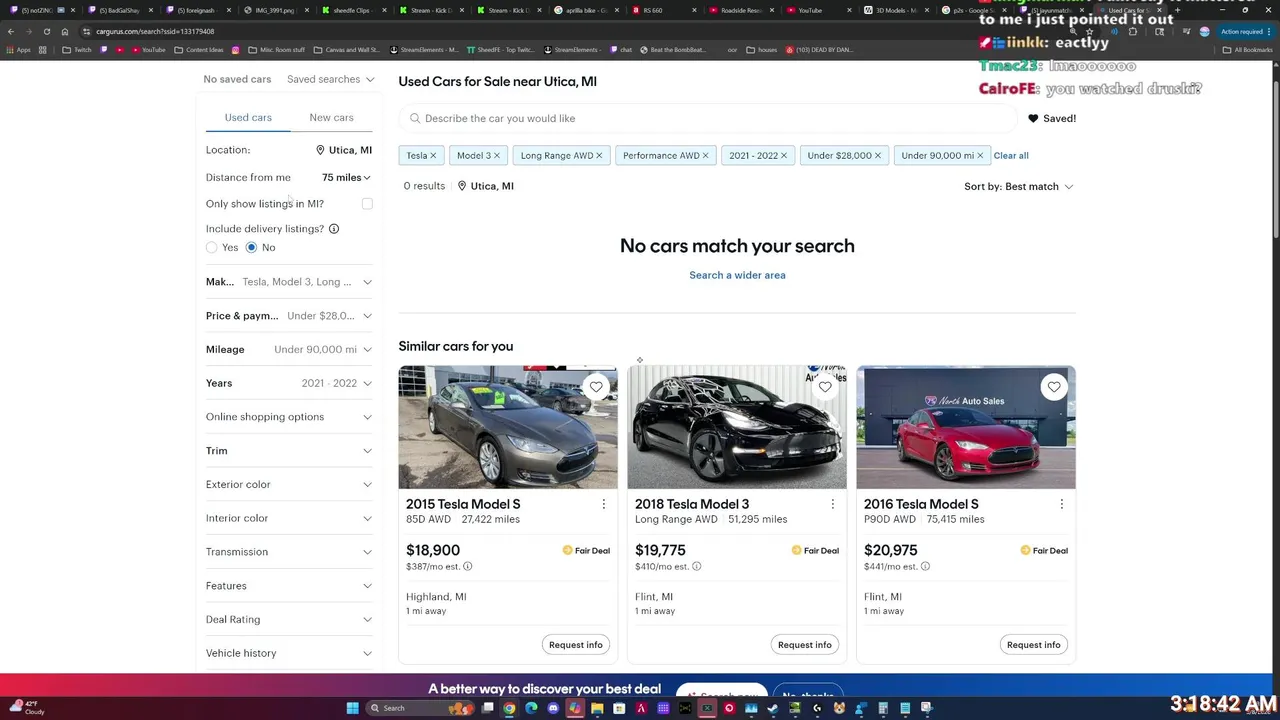Expand the Features filter
Image resolution: width=1280 pixels, height=720 pixels.
click(x=289, y=586)
